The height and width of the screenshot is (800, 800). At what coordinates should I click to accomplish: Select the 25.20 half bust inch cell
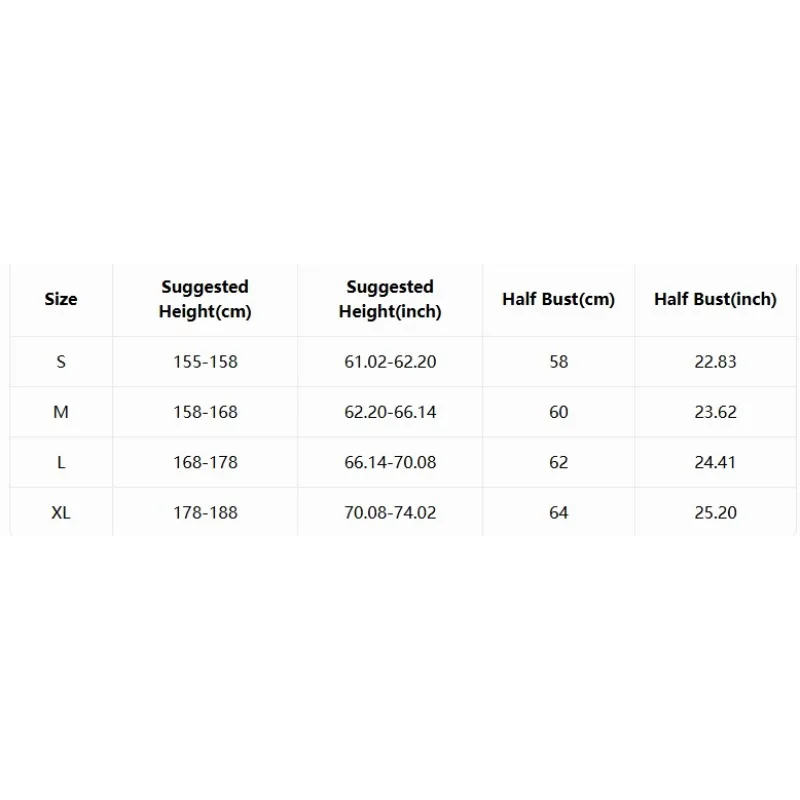point(715,512)
